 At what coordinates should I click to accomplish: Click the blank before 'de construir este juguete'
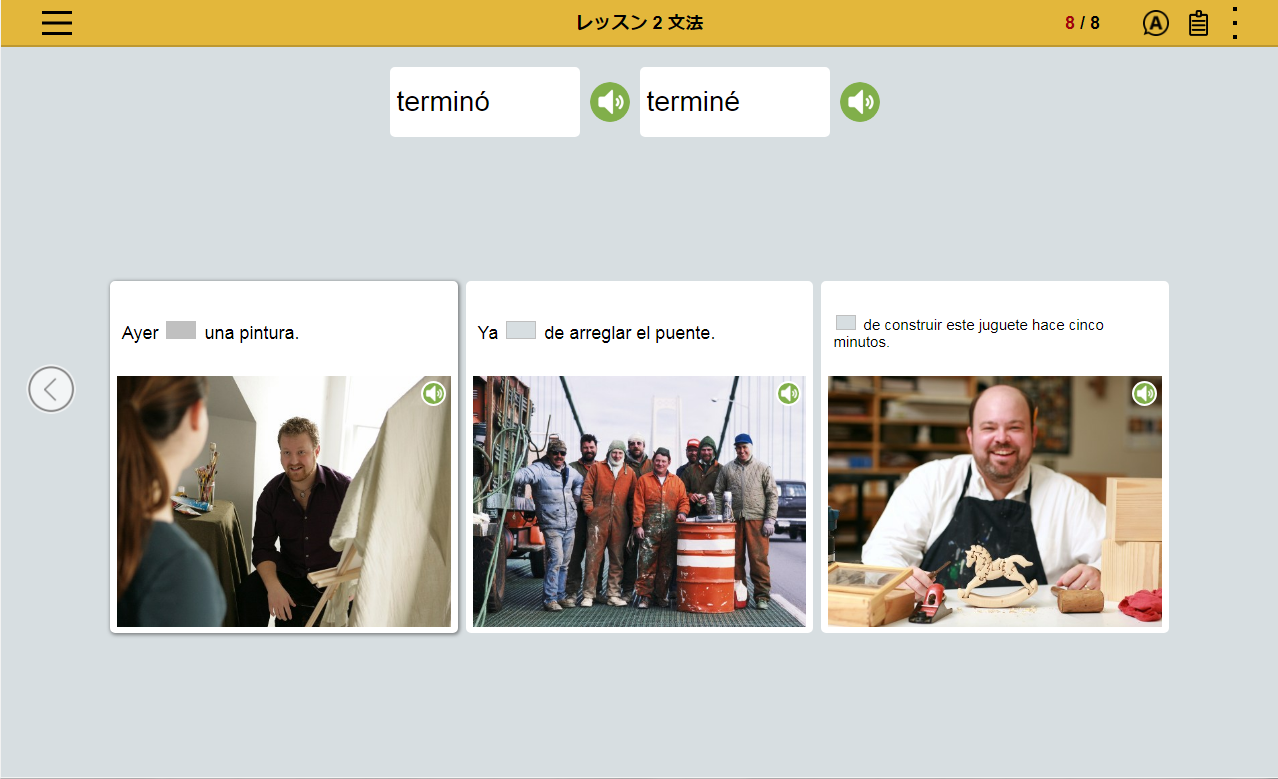click(x=846, y=322)
